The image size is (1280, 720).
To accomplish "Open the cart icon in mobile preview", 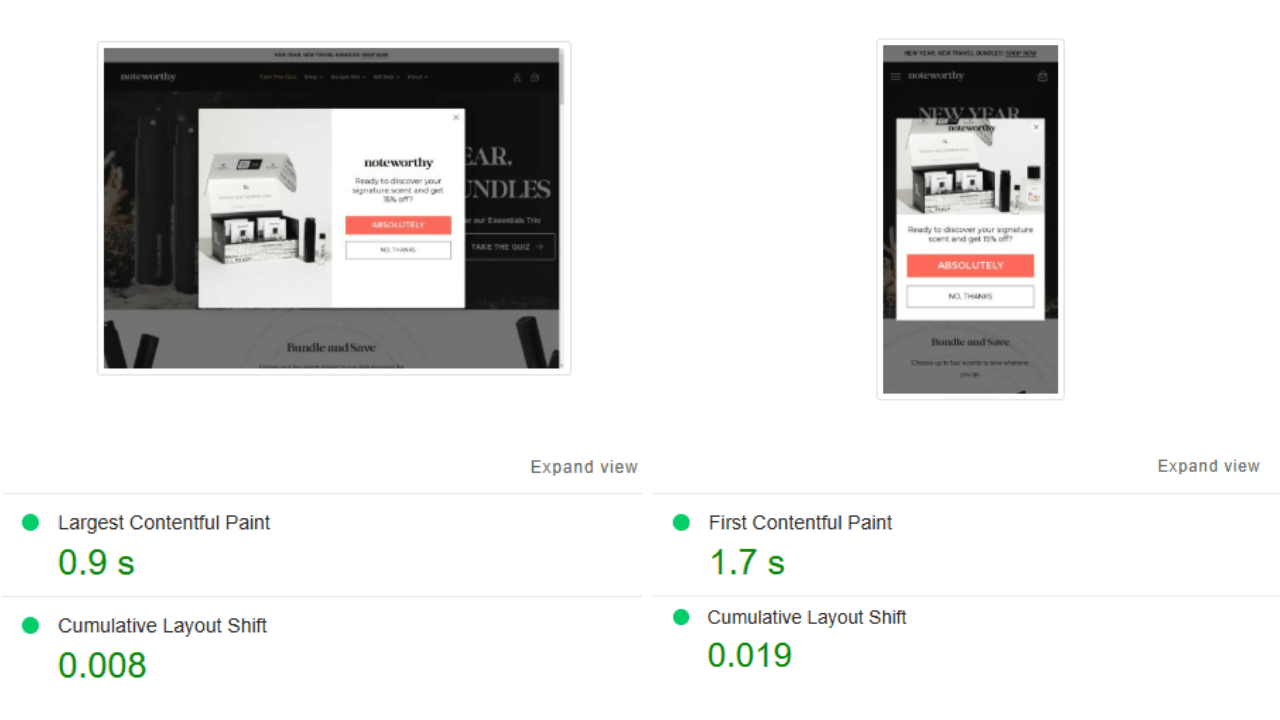I will point(1043,76).
